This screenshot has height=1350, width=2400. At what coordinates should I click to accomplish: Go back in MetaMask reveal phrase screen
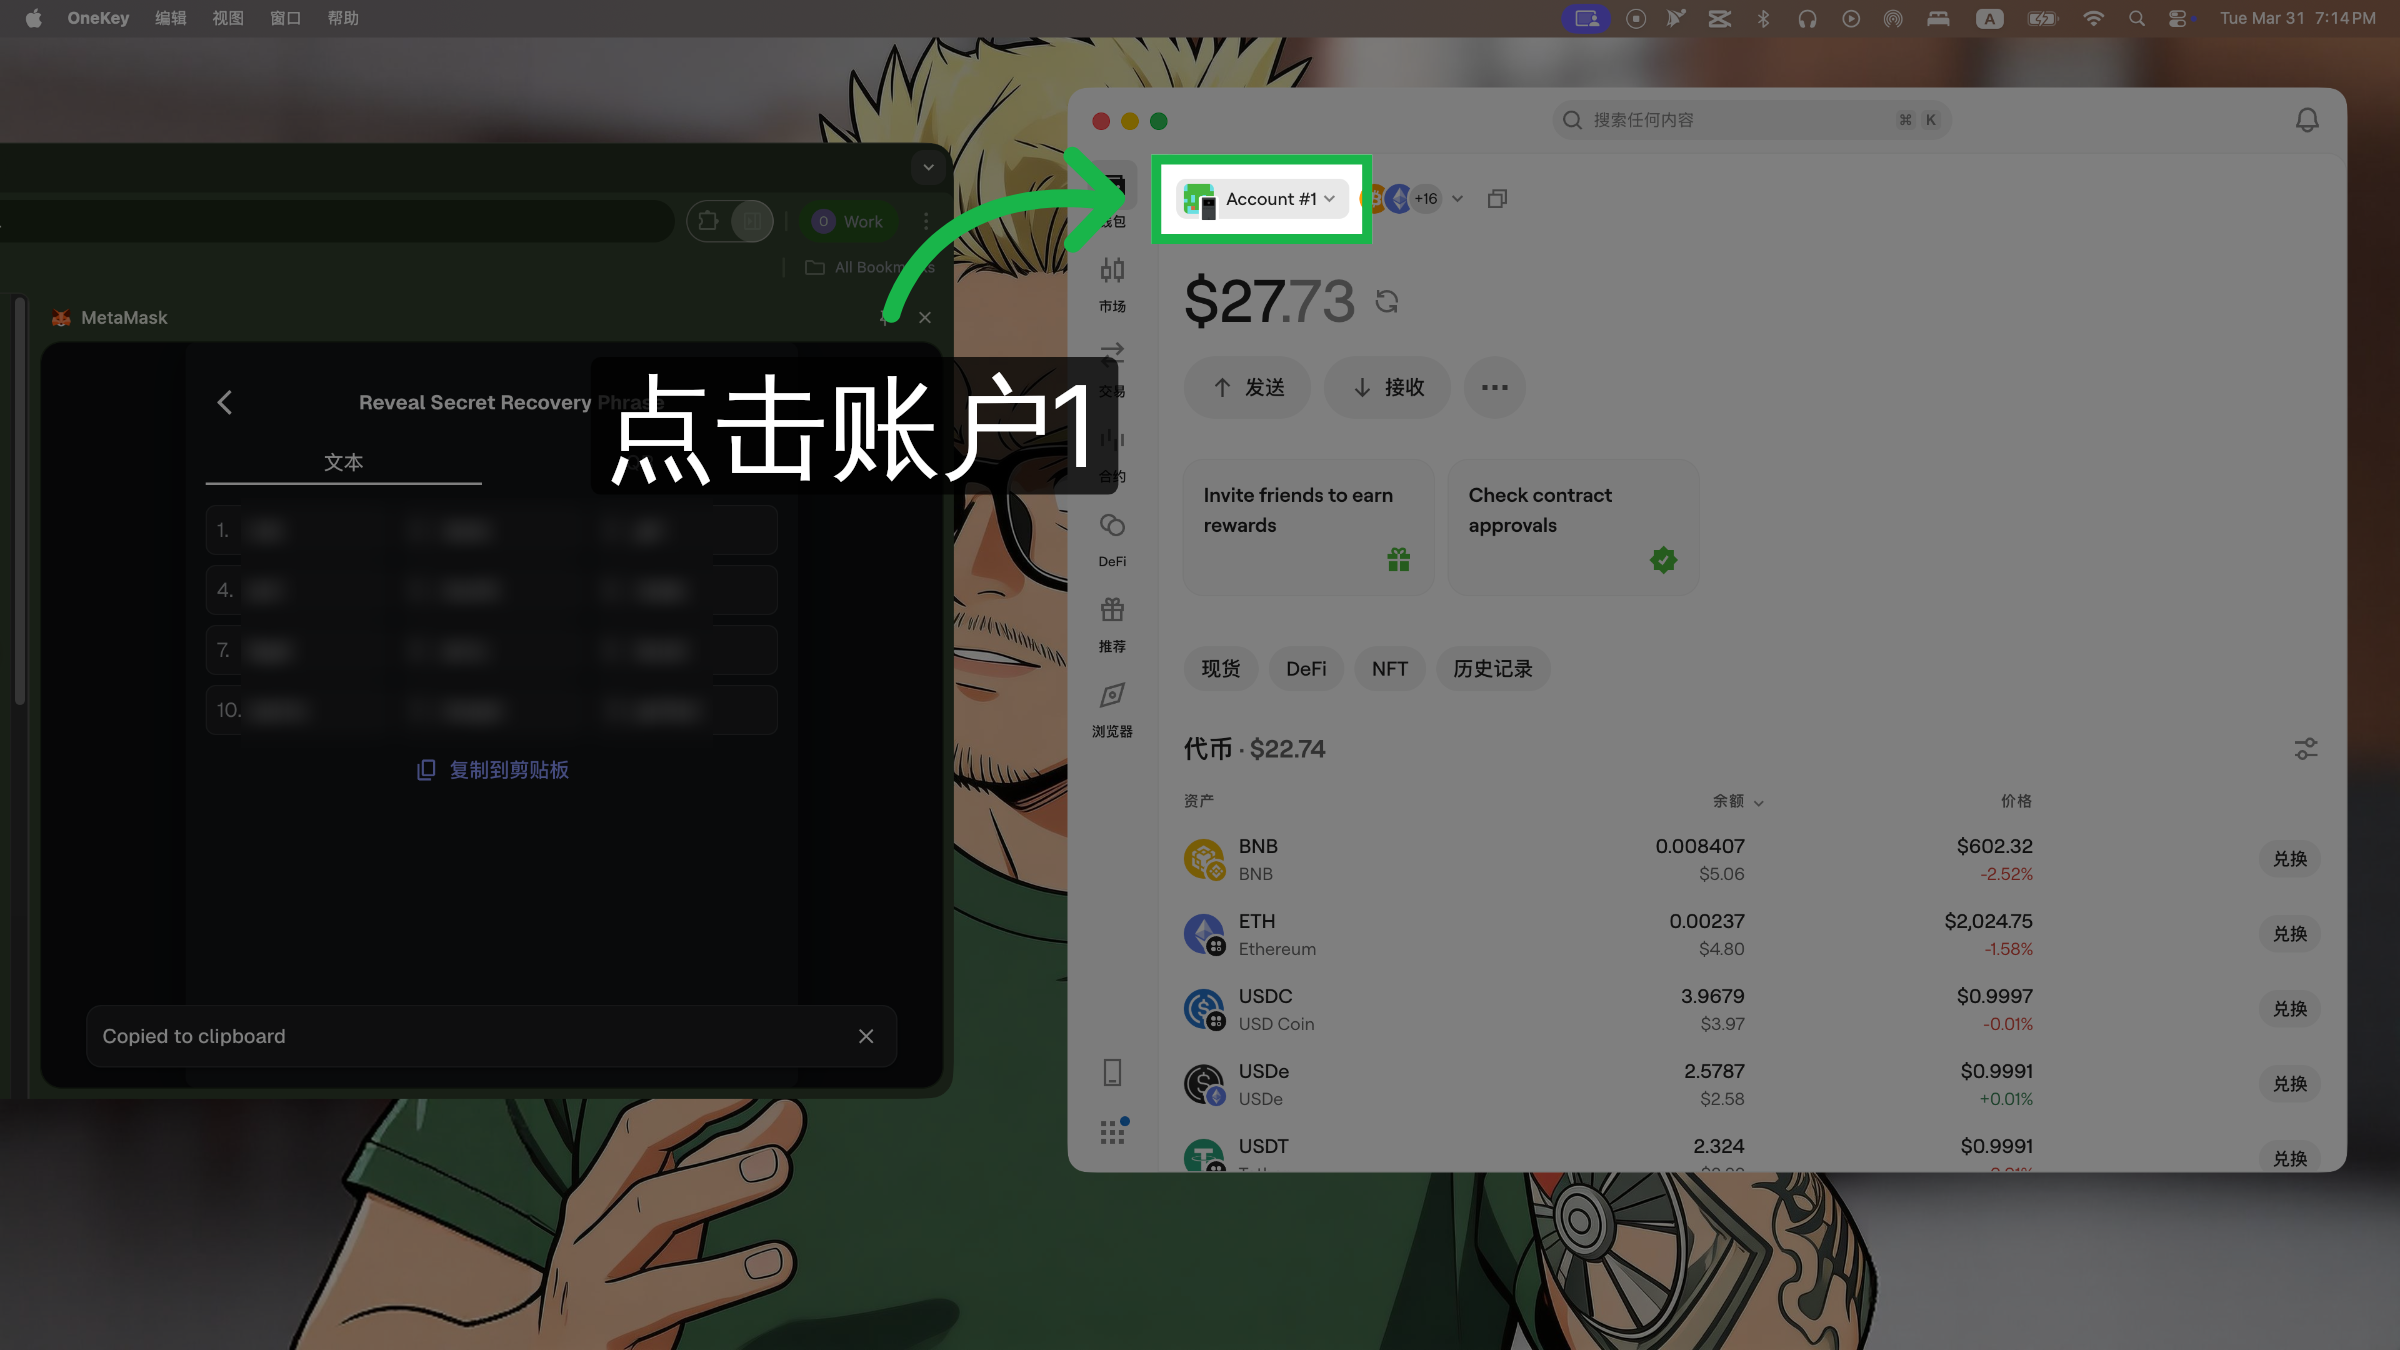[225, 402]
